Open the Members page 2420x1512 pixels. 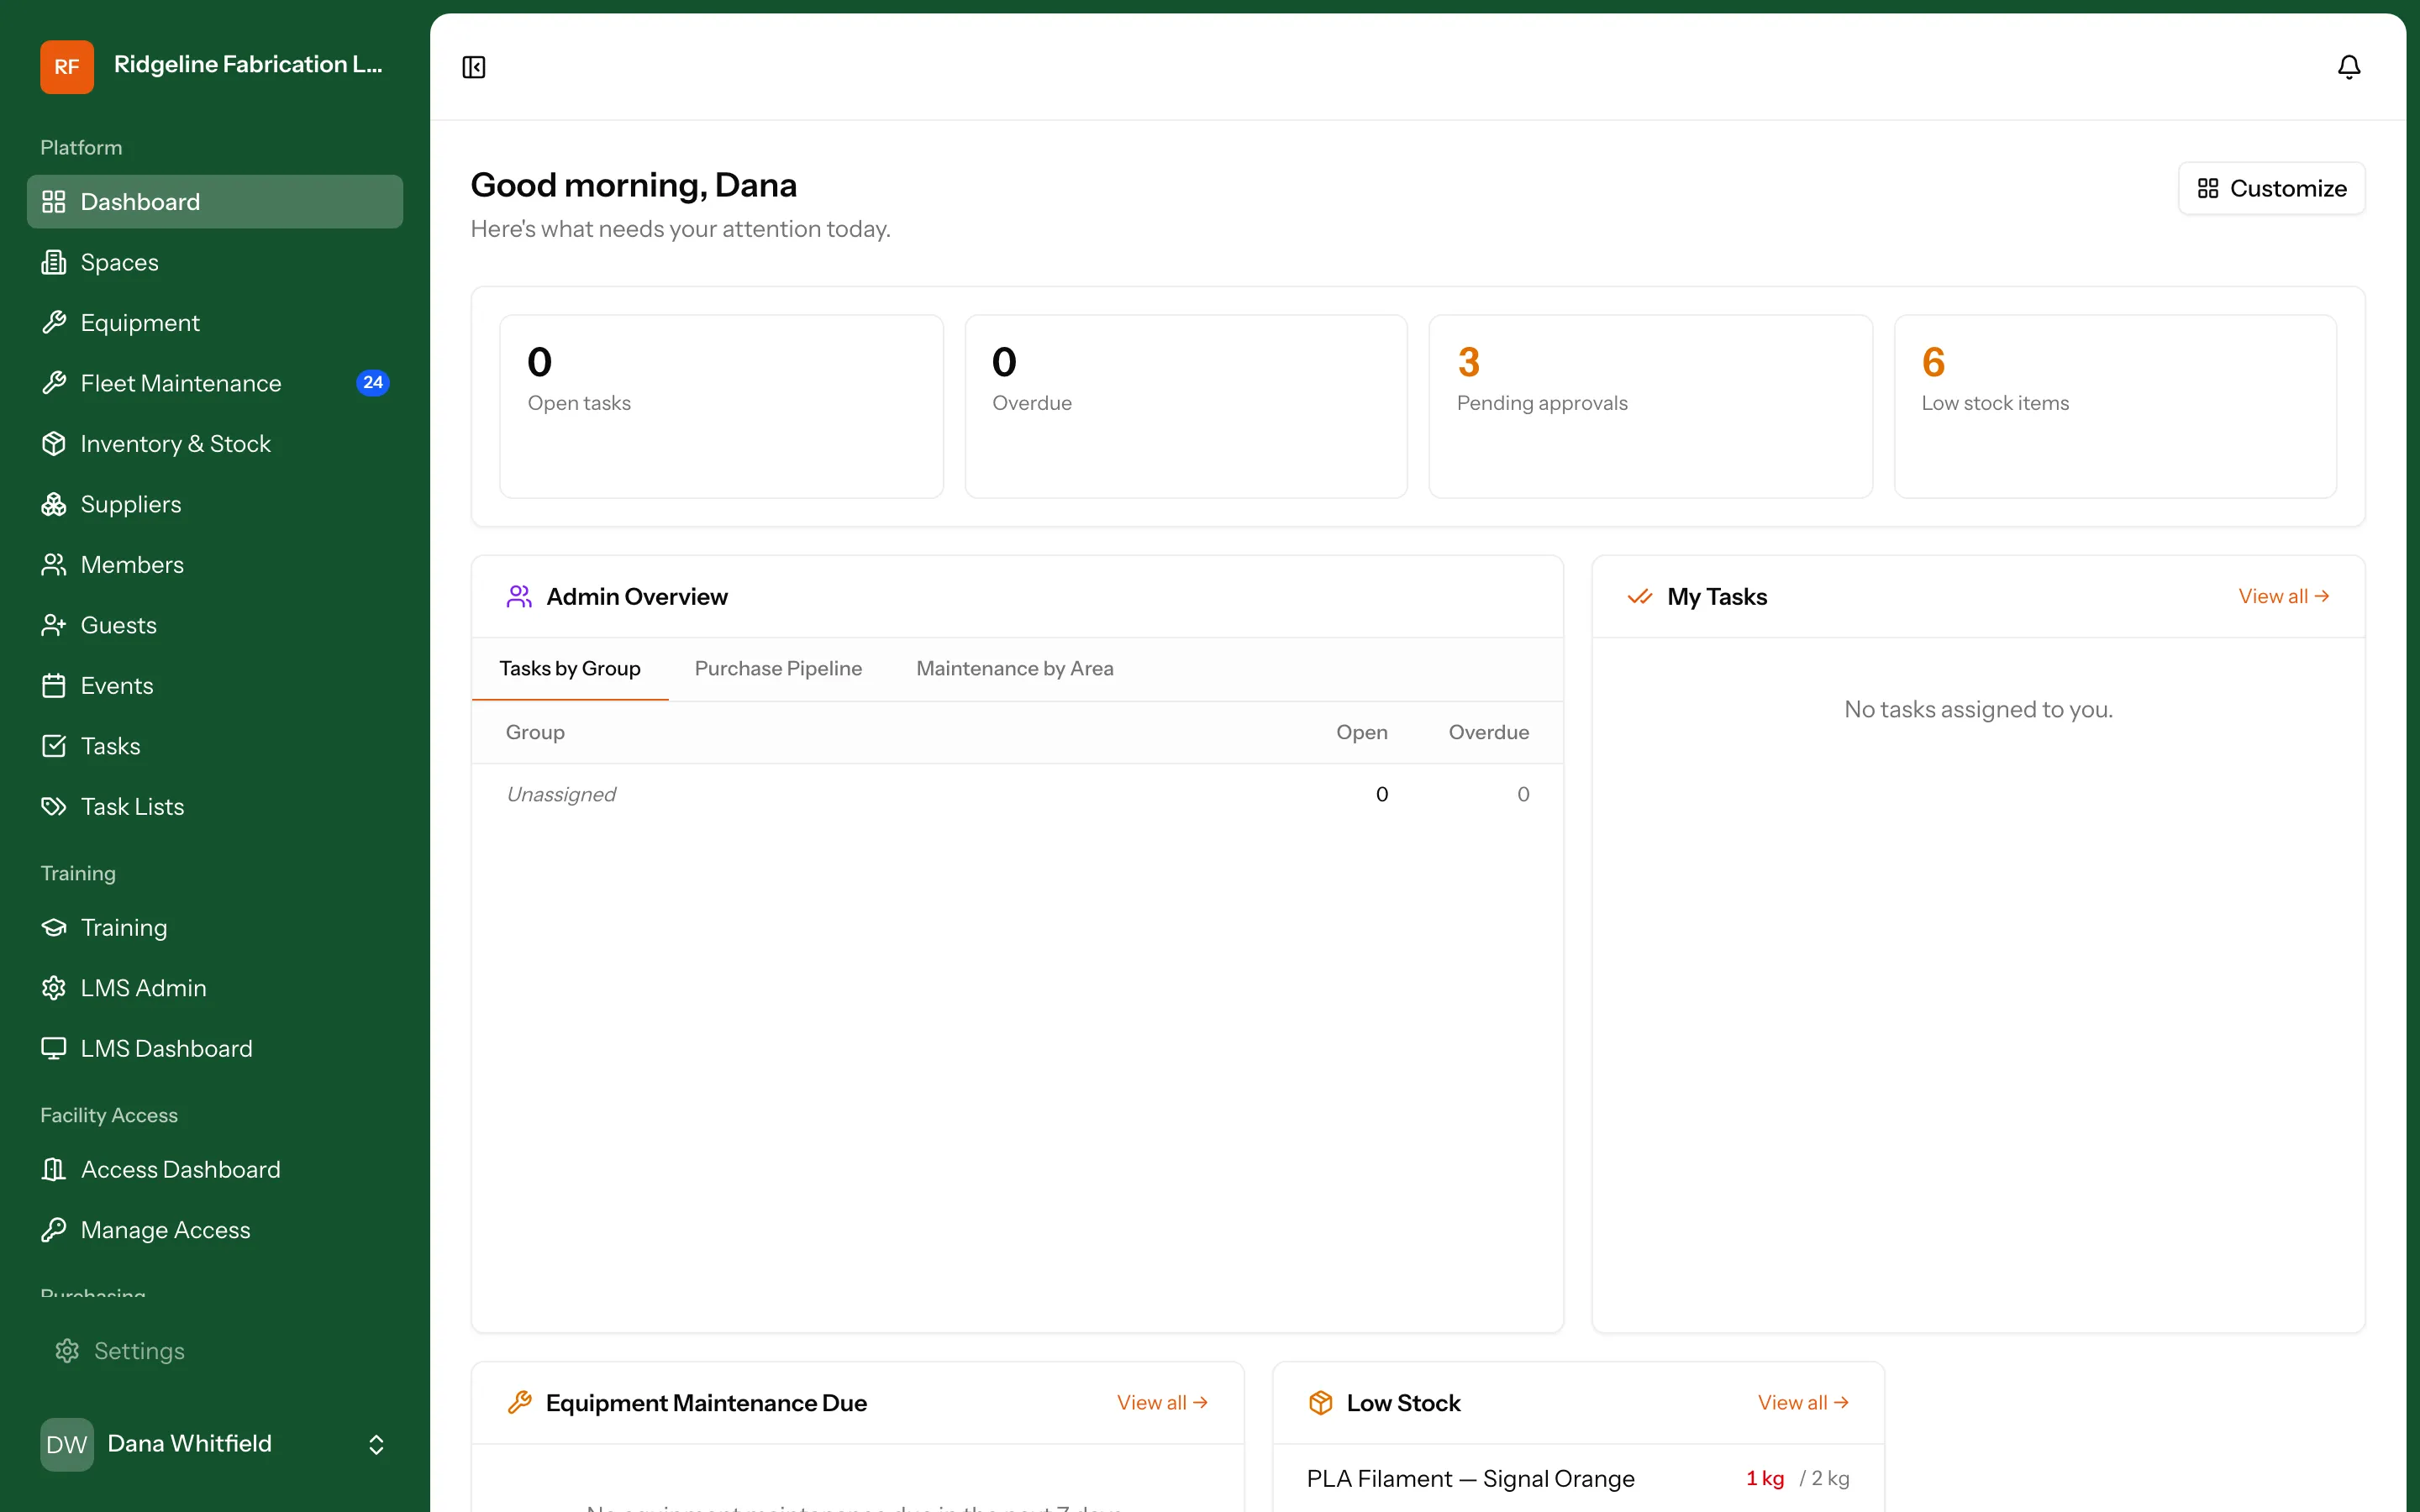215,565
